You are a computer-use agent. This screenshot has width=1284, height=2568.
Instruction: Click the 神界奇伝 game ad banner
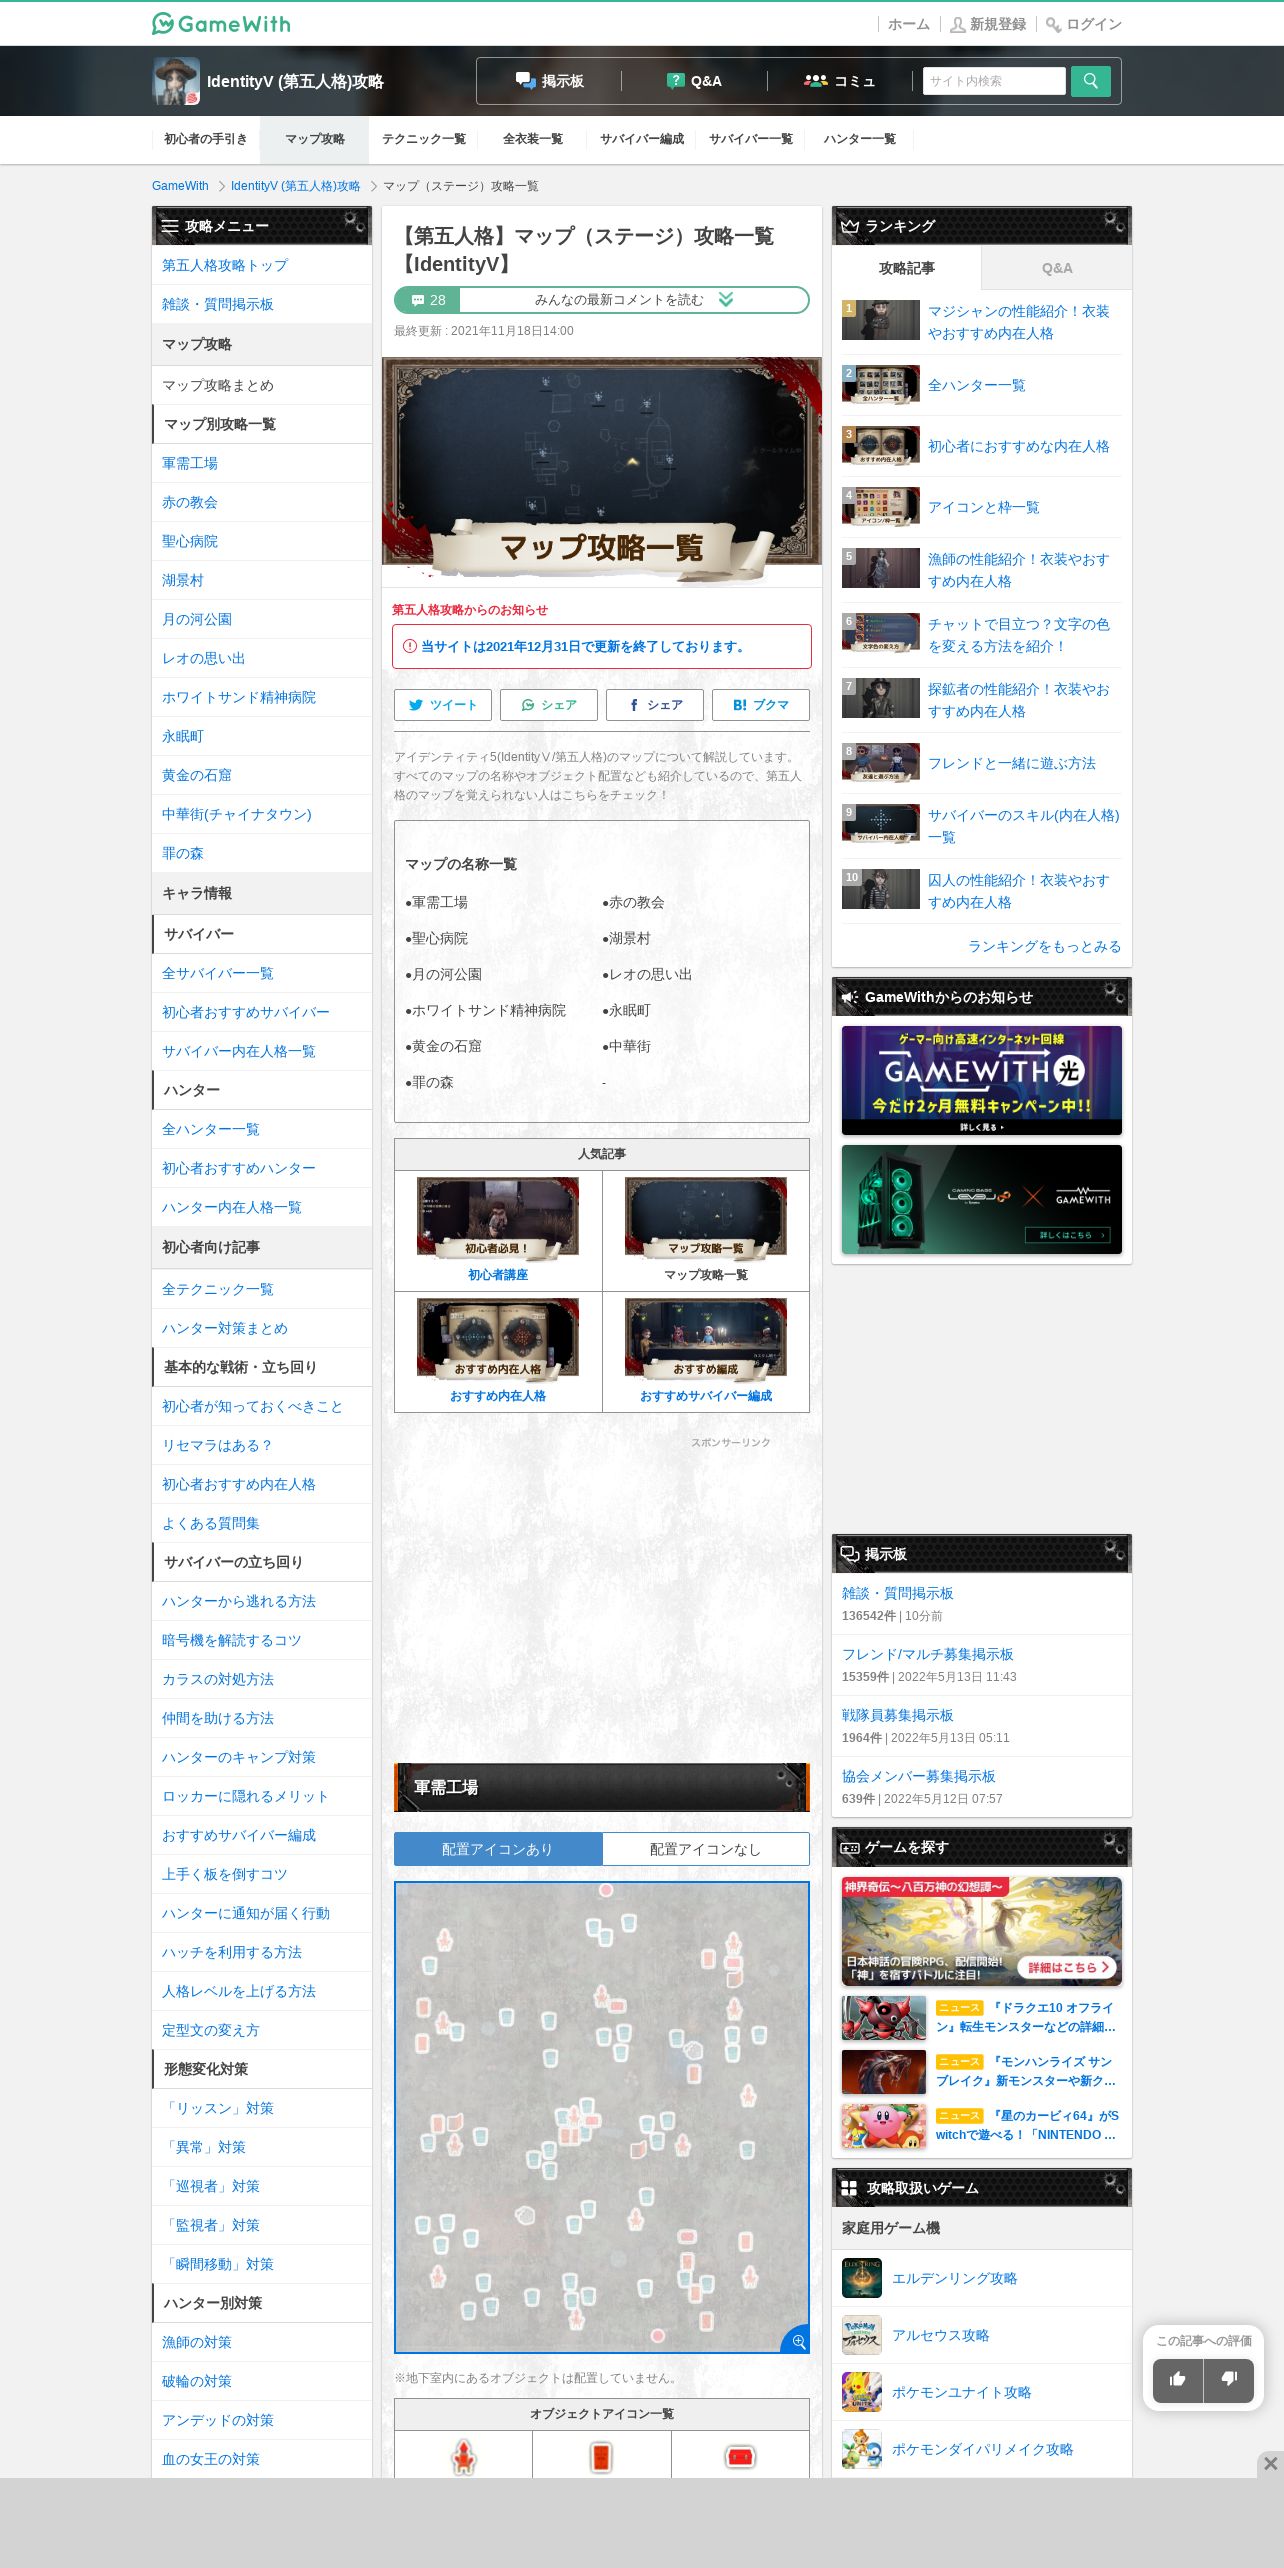coord(982,1931)
